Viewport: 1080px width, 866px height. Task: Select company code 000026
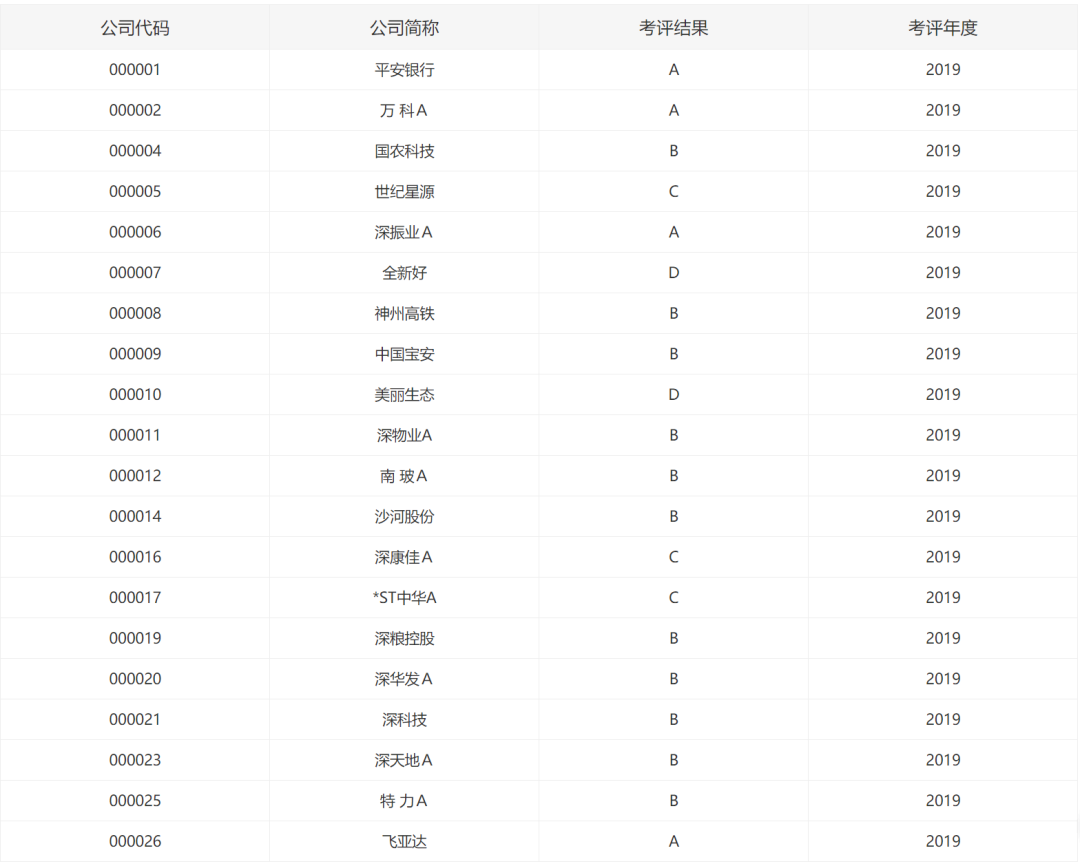click(135, 842)
